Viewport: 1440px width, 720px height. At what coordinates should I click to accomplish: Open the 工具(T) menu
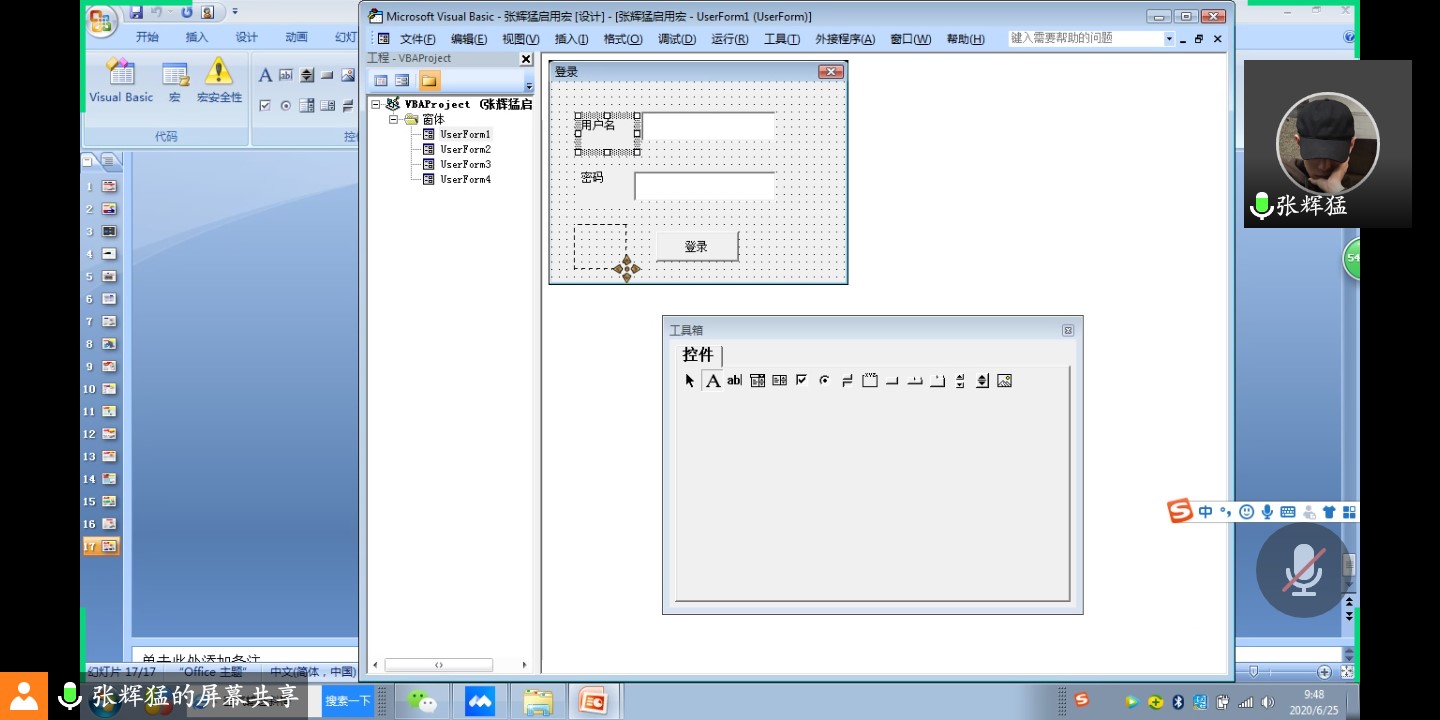(782, 39)
